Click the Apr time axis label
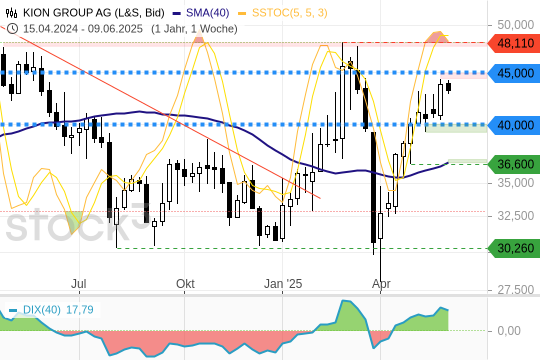Image resolution: width=540 pixels, height=360 pixels. [x=381, y=284]
